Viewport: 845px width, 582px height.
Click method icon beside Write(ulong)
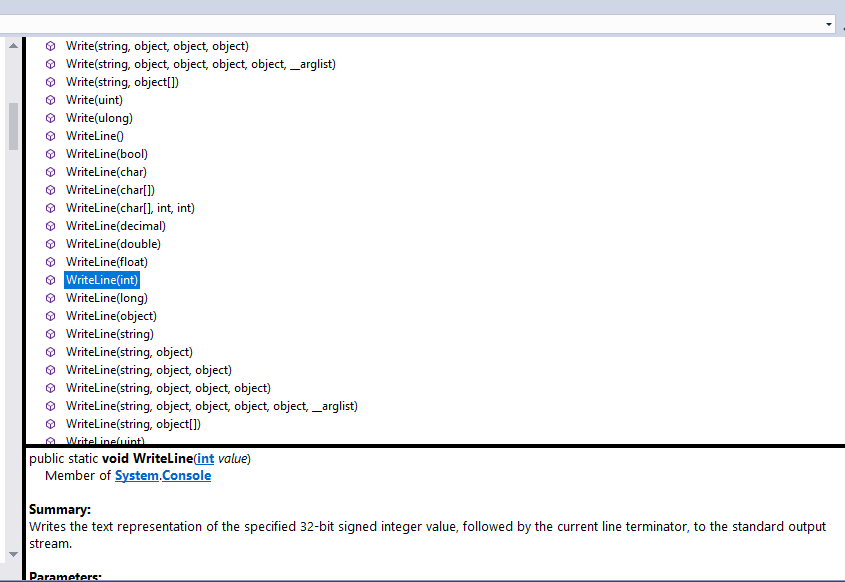51,118
